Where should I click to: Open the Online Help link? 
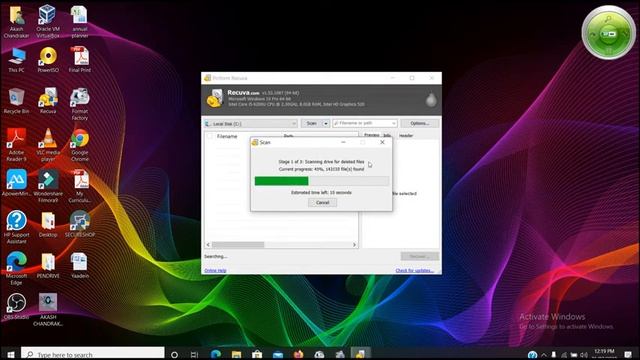(215, 270)
